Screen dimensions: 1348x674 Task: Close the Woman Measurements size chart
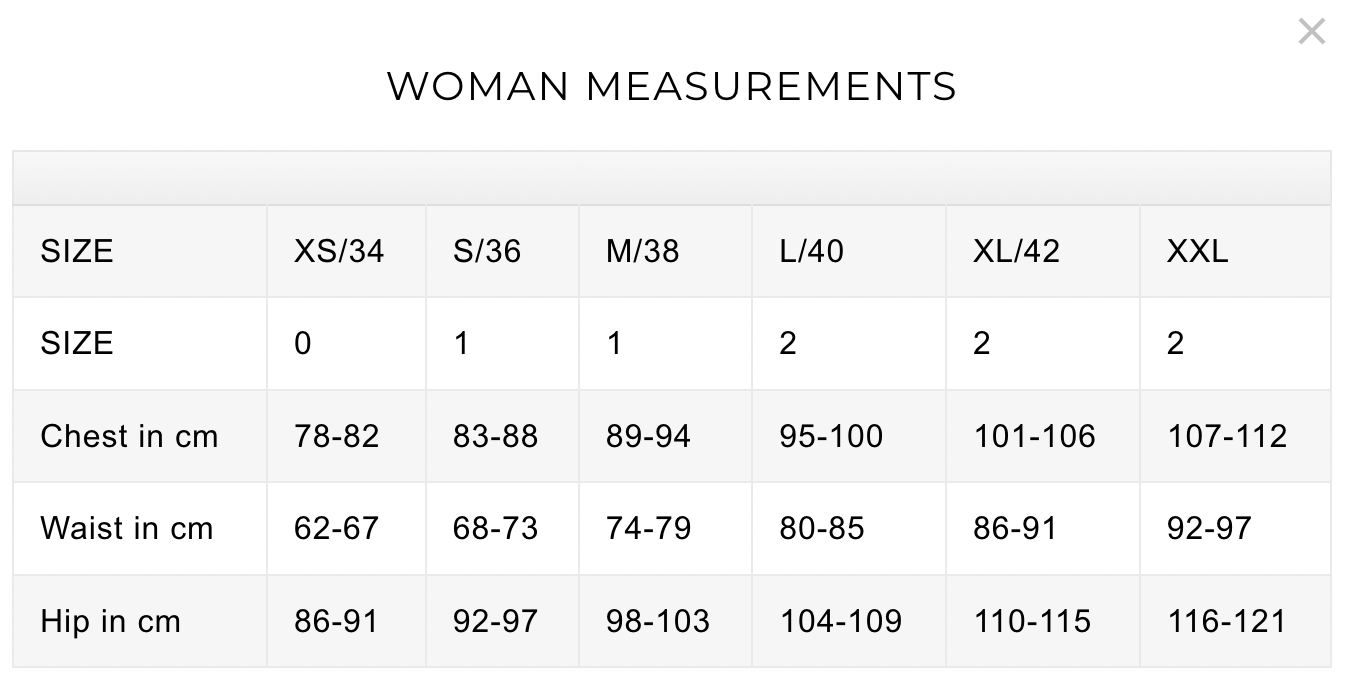(1311, 32)
